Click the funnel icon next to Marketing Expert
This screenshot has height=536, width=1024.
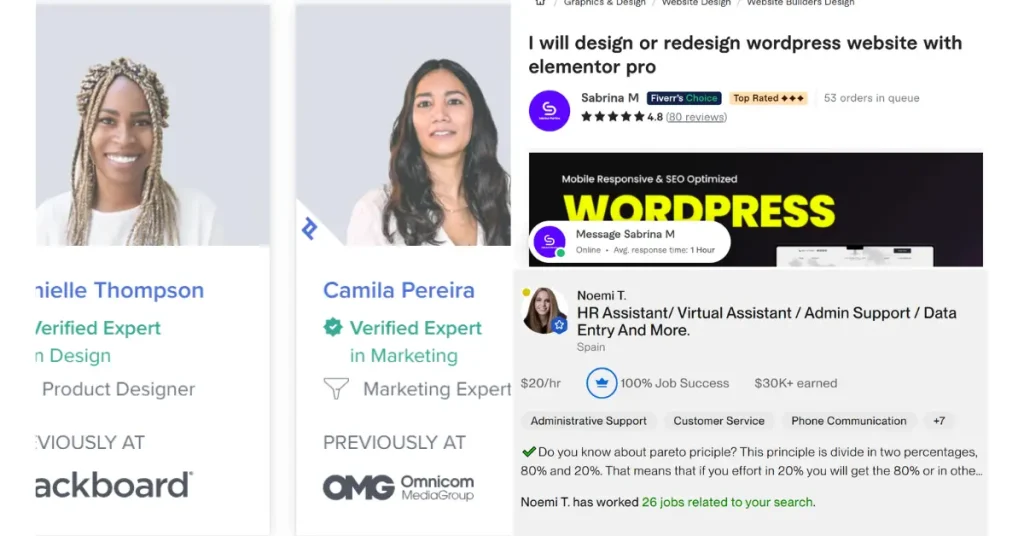[x=336, y=388]
